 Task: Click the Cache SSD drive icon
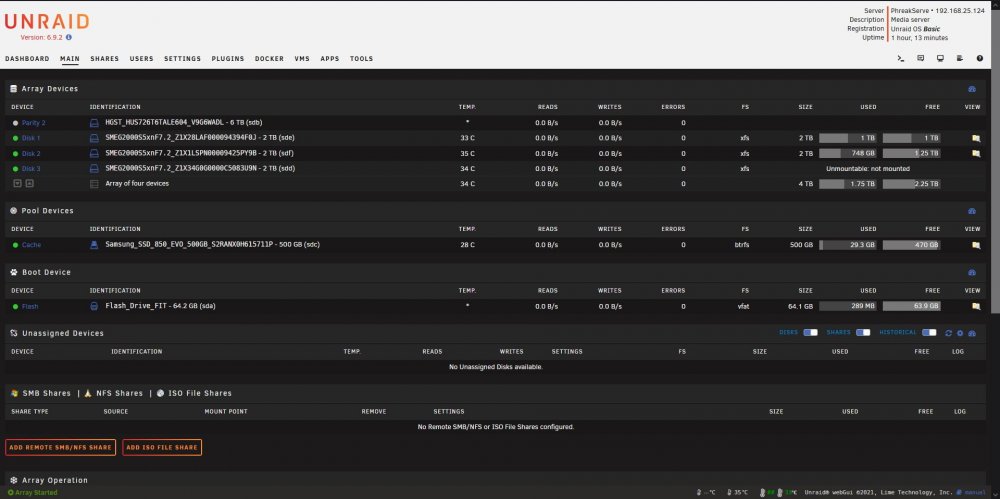pos(94,244)
